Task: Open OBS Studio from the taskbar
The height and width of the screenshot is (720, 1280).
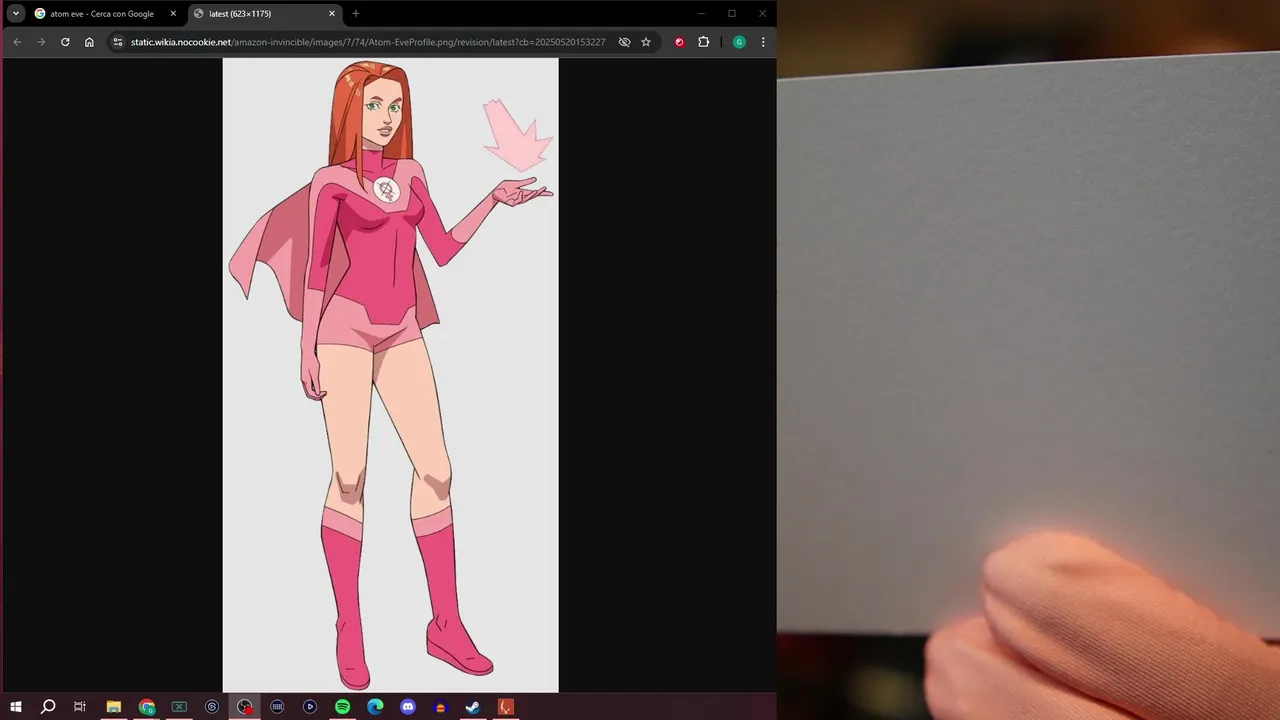Action: pos(245,707)
